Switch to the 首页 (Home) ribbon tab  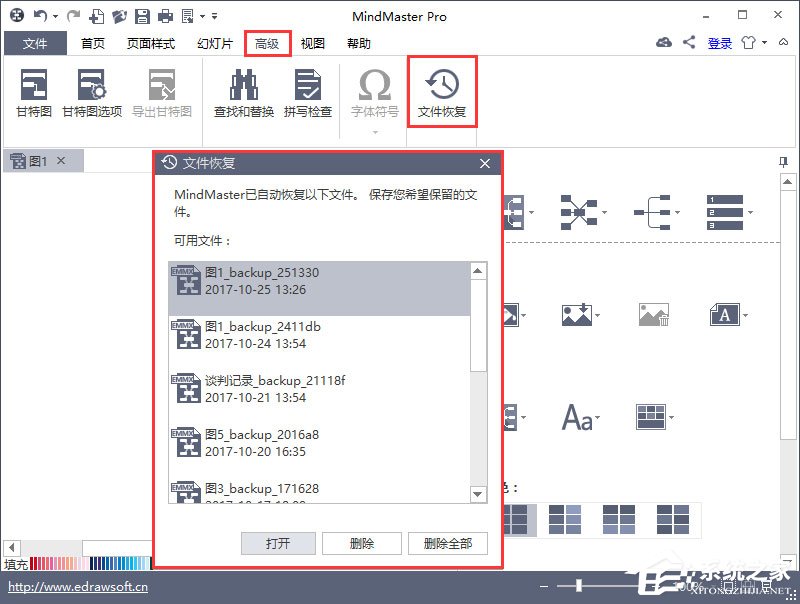(x=92, y=43)
